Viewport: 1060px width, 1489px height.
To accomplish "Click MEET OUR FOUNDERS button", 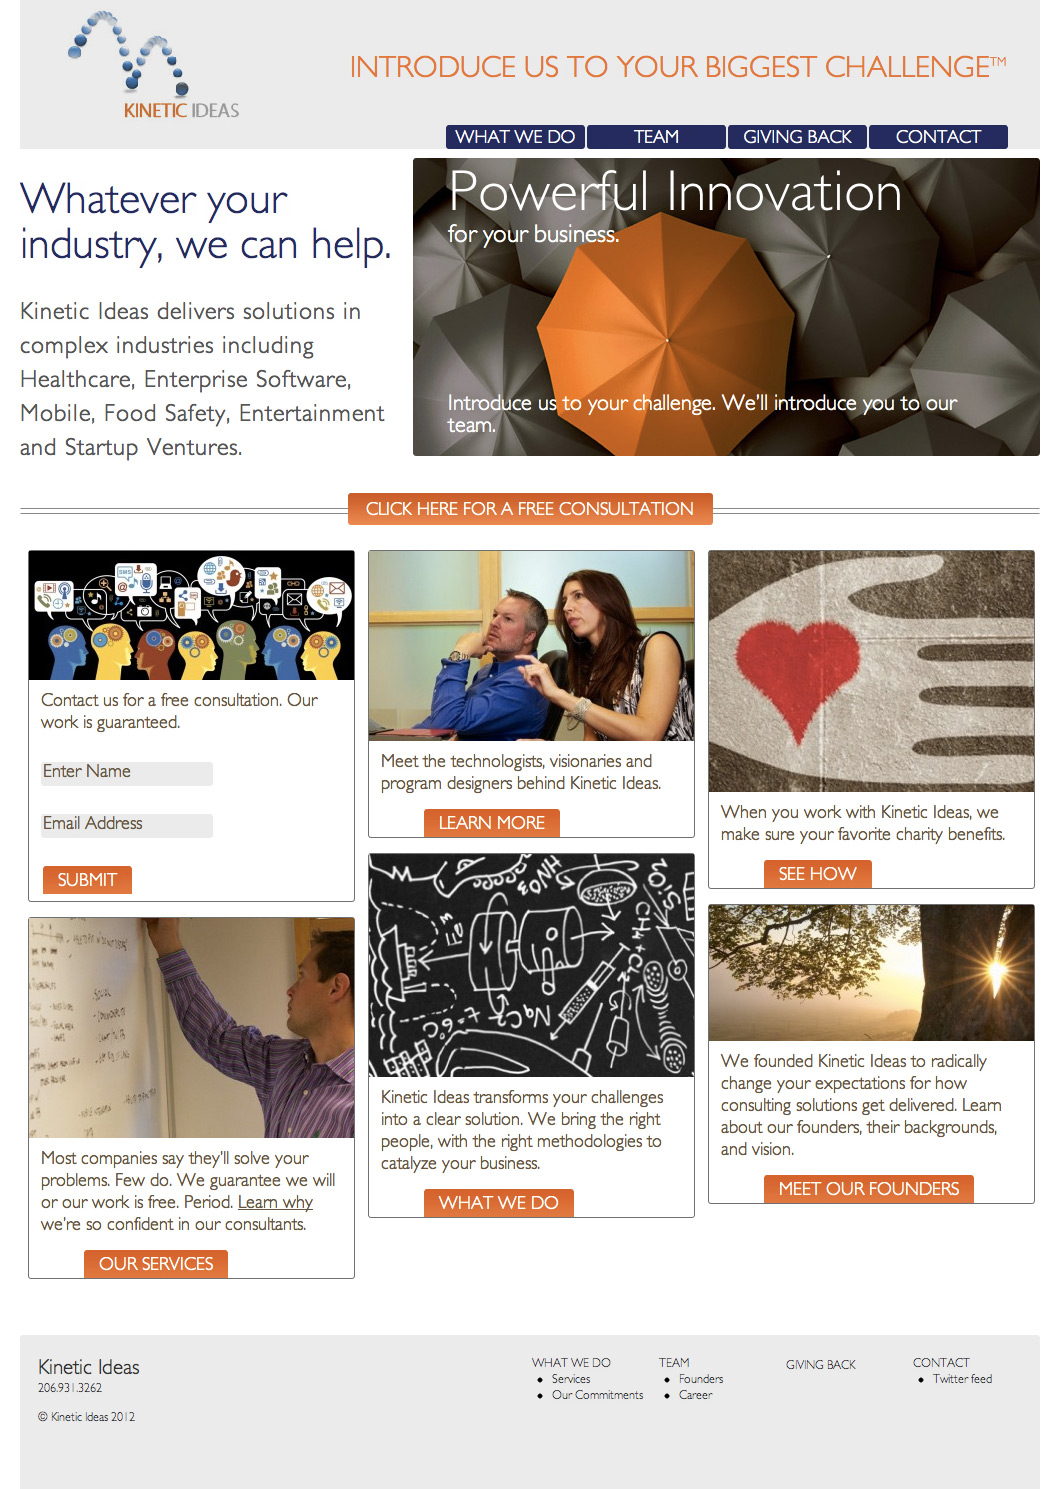I will coord(869,1189).
